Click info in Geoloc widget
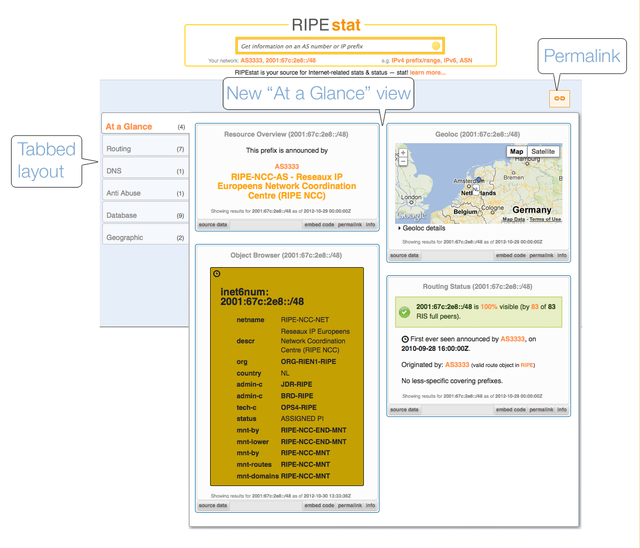The width and height of the screenshot is (640, 548). tap(562, 255)
